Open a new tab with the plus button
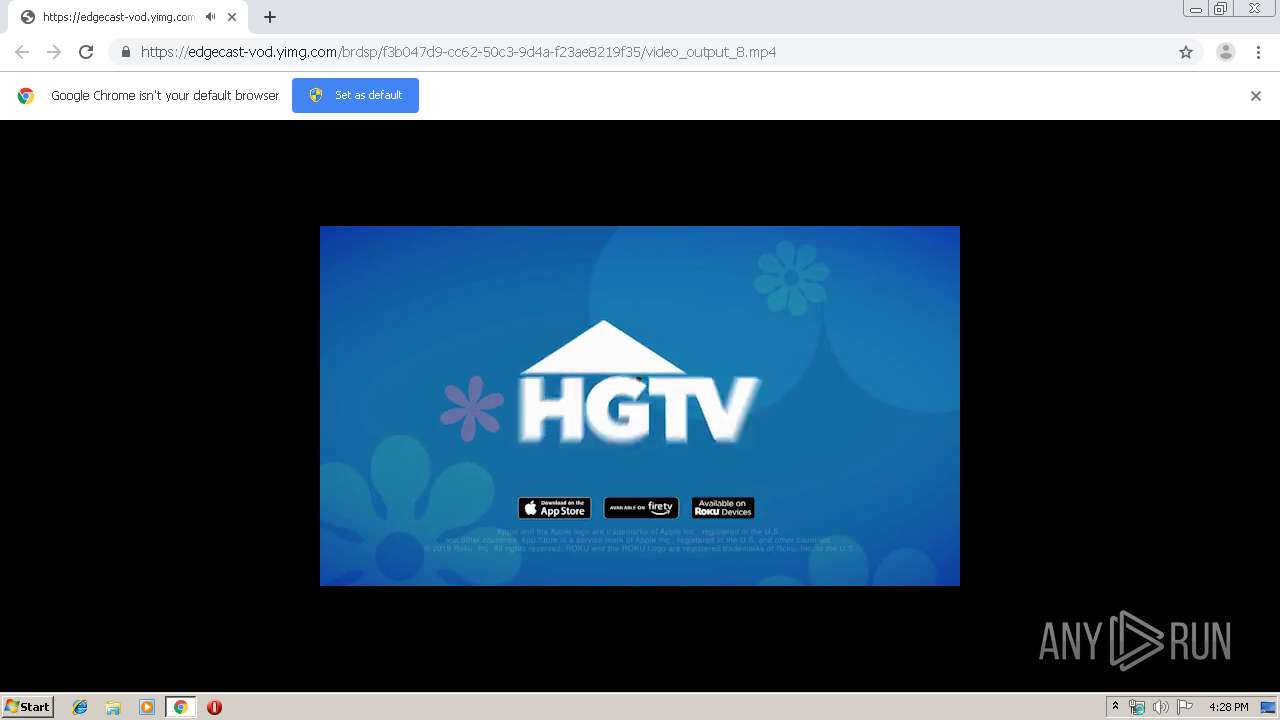 click(x=270, y=17)
